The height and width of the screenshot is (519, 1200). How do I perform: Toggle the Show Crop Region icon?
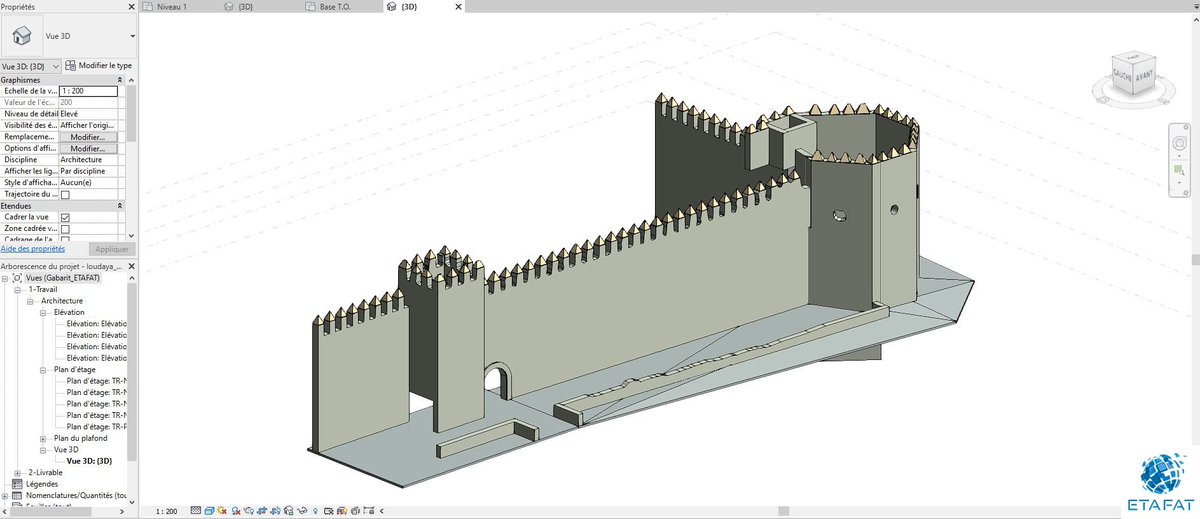(275, 511)
